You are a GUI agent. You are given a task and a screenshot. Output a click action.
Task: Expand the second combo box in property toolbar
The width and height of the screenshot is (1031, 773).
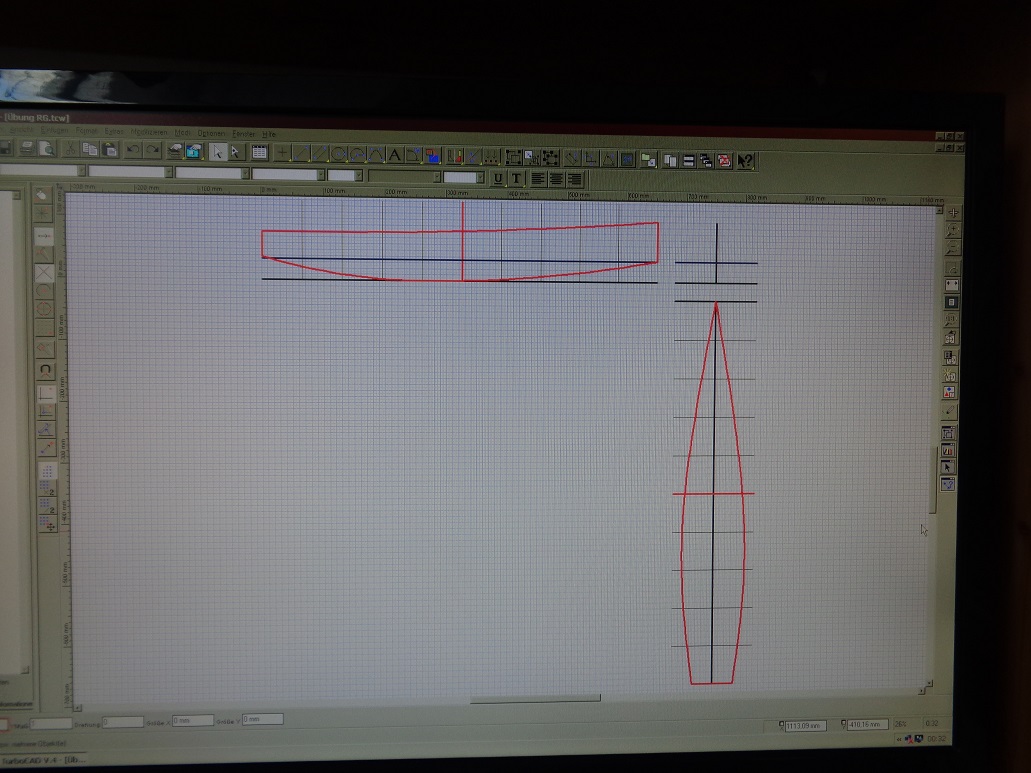point(166,172)
